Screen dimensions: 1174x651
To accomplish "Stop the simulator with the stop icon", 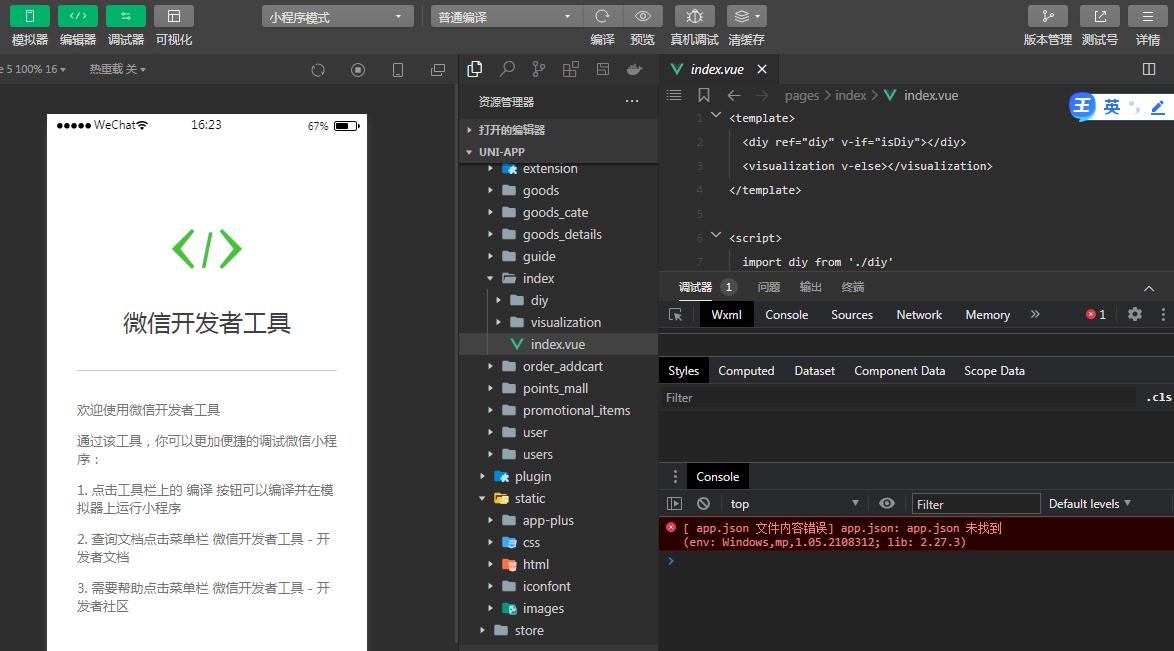I will coord(358,70).
